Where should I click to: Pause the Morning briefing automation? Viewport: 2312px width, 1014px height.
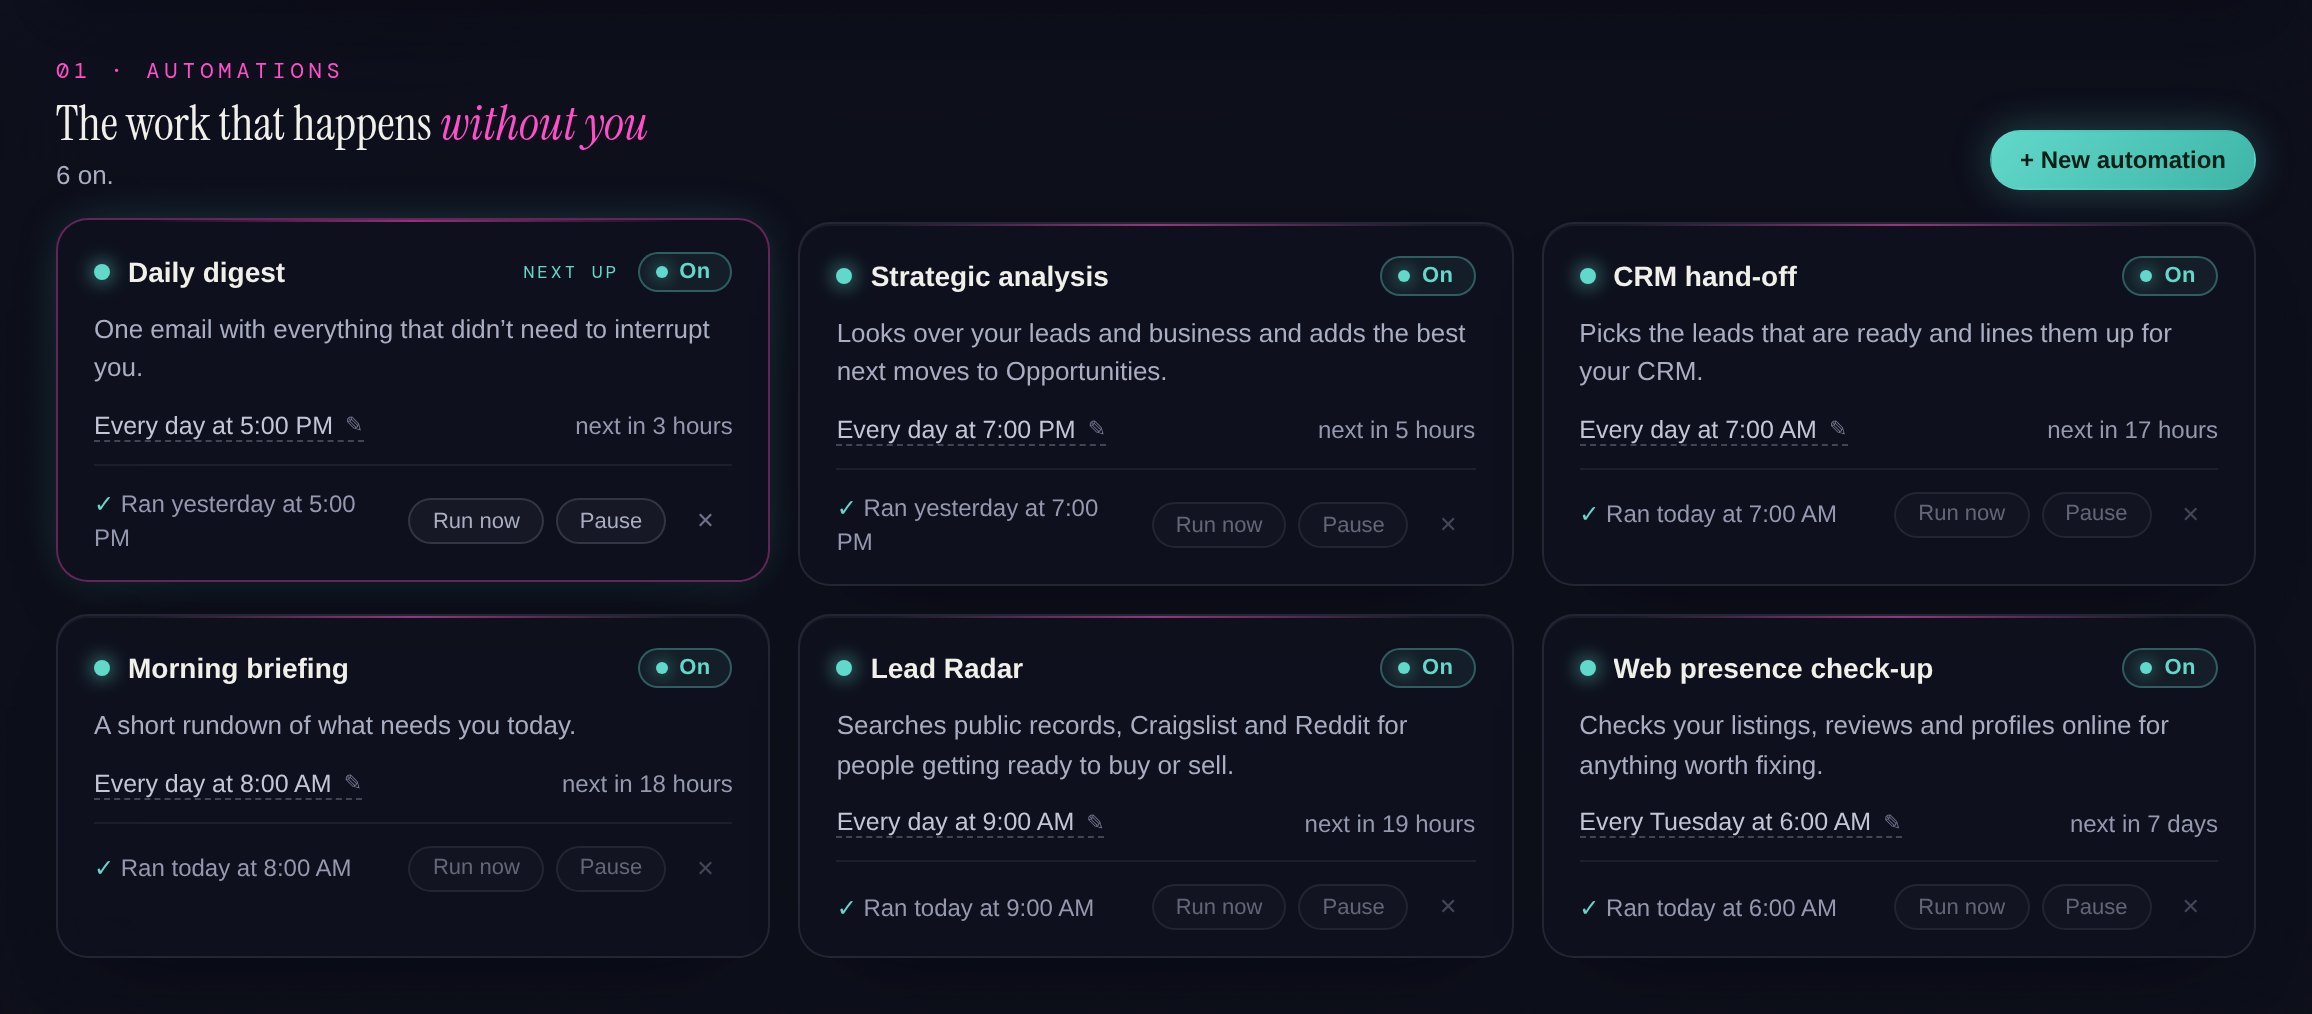tap(611, 868)
